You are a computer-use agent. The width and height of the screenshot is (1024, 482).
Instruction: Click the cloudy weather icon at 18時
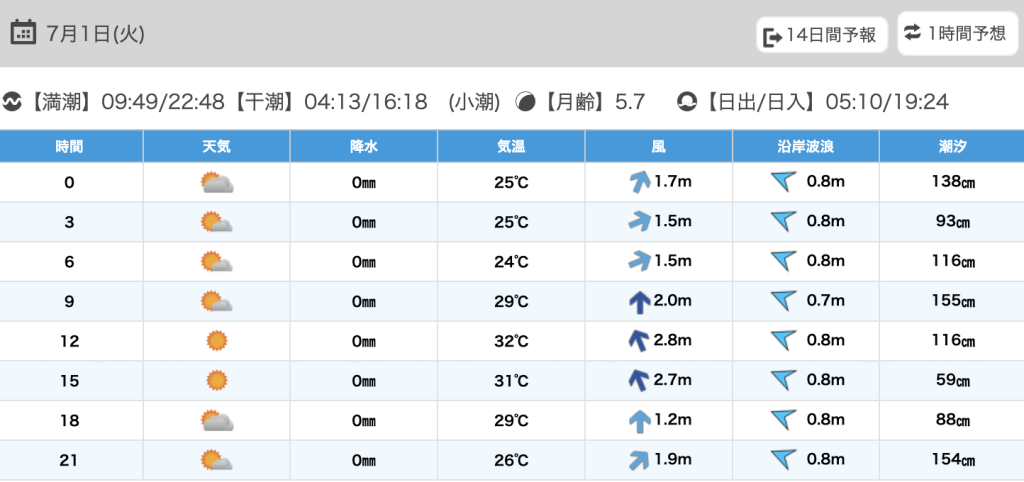coord(216,421)
